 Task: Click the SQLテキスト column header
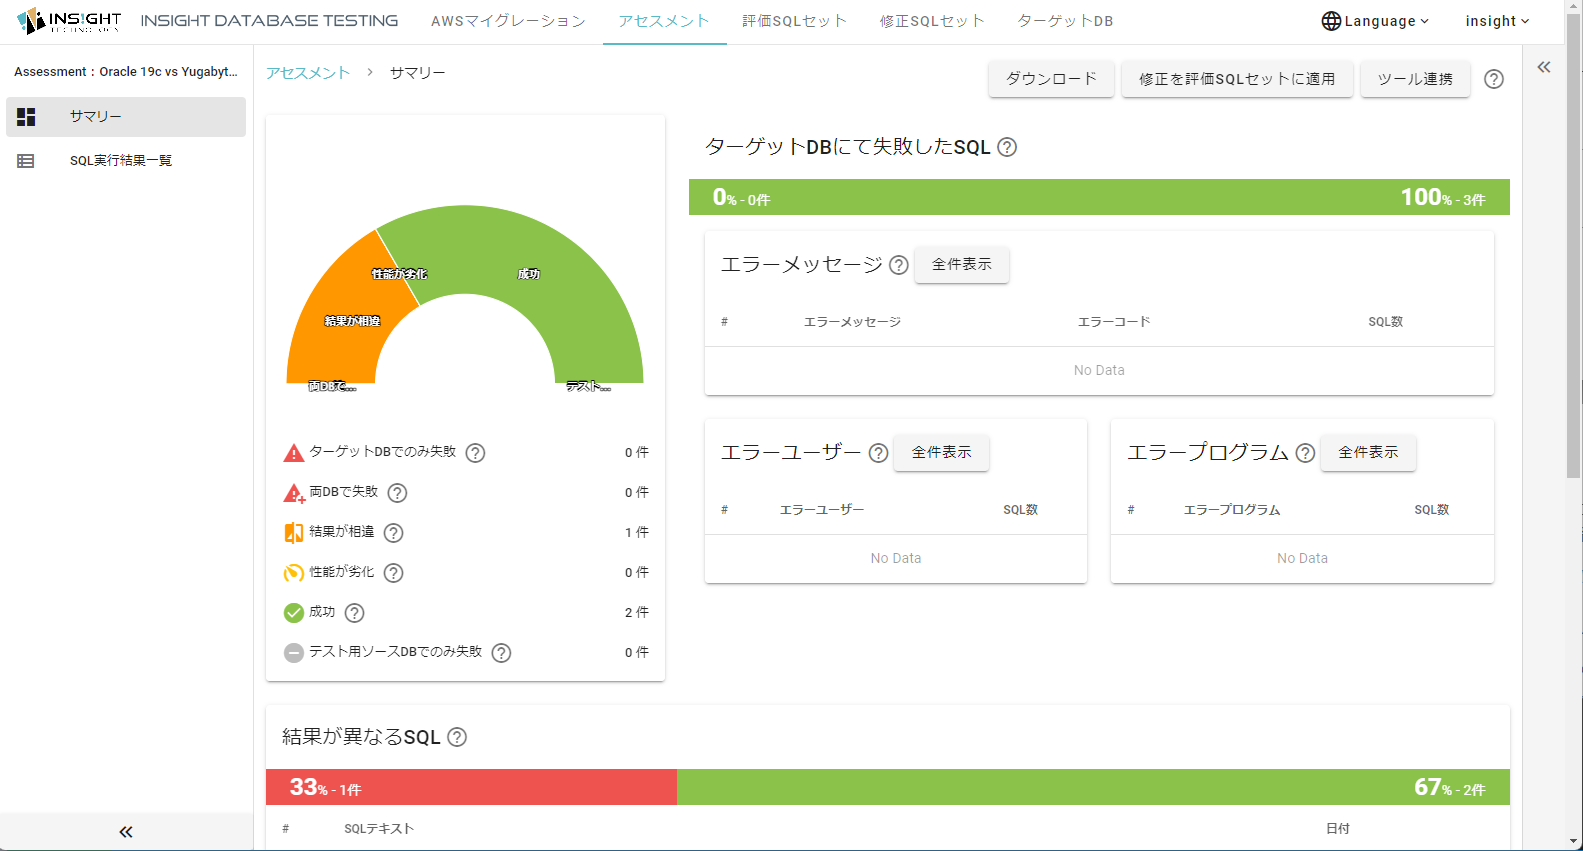(379, 829)
